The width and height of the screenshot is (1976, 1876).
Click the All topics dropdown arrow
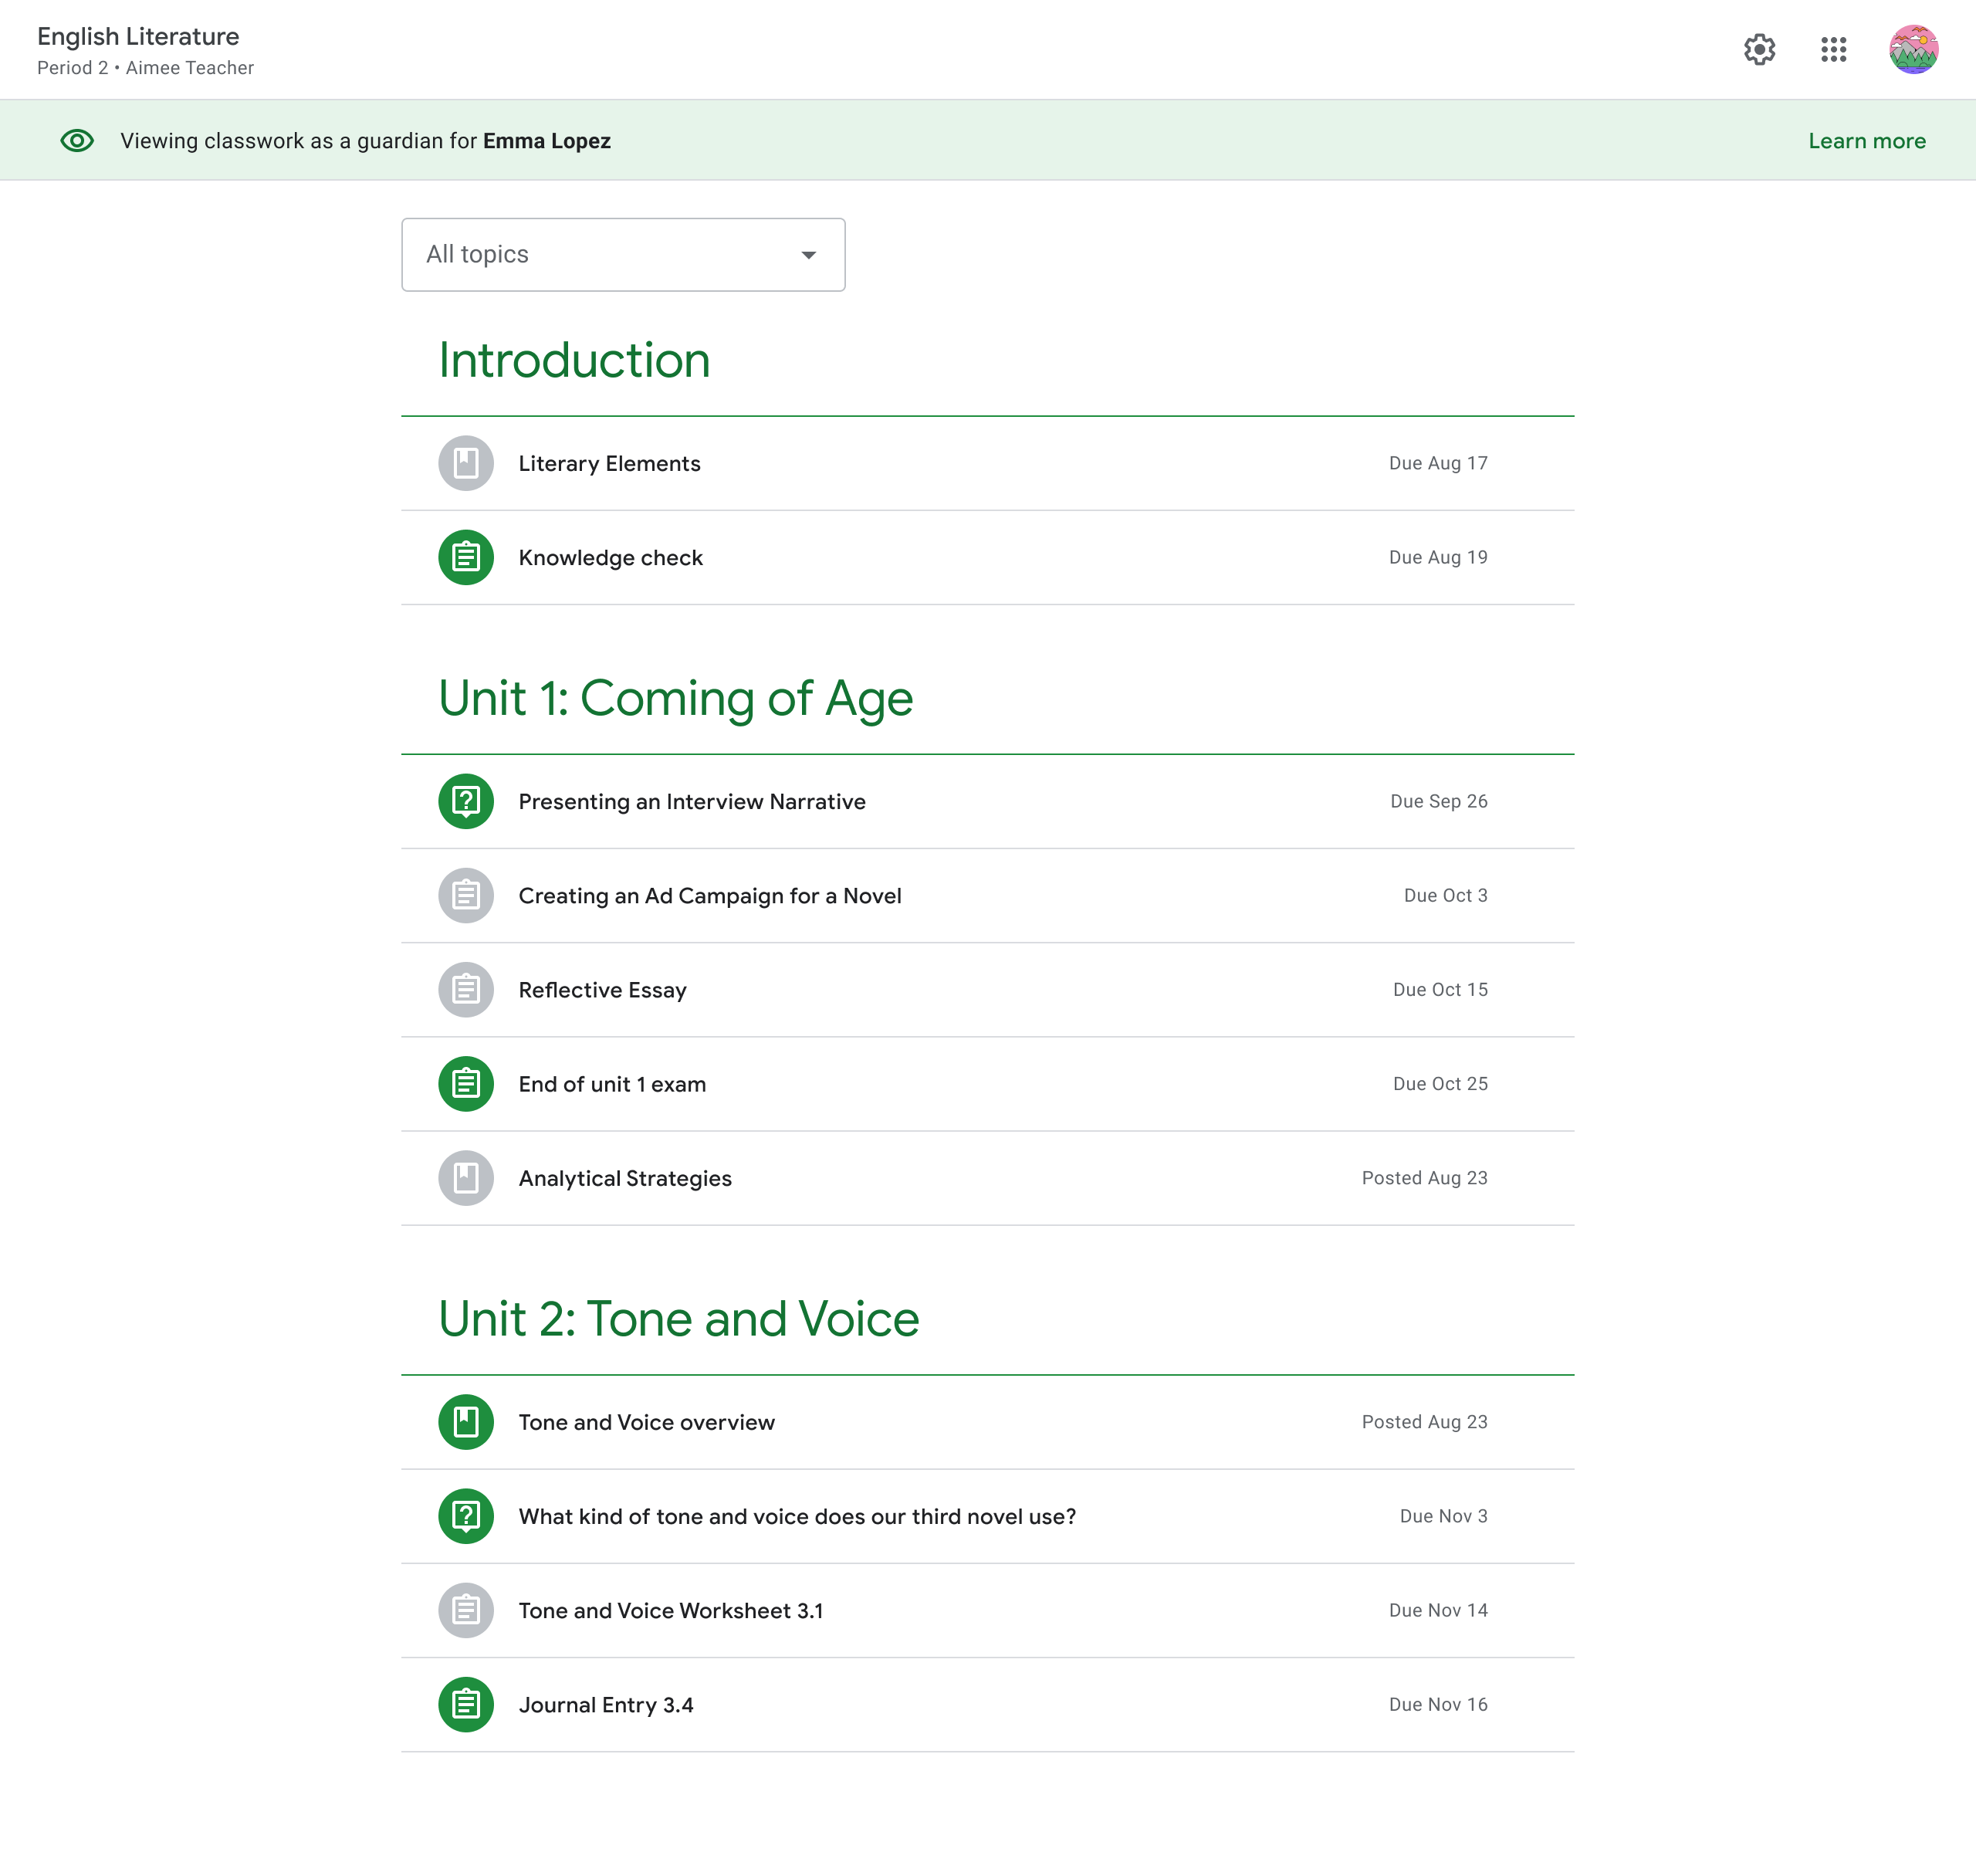coord(808,255)
